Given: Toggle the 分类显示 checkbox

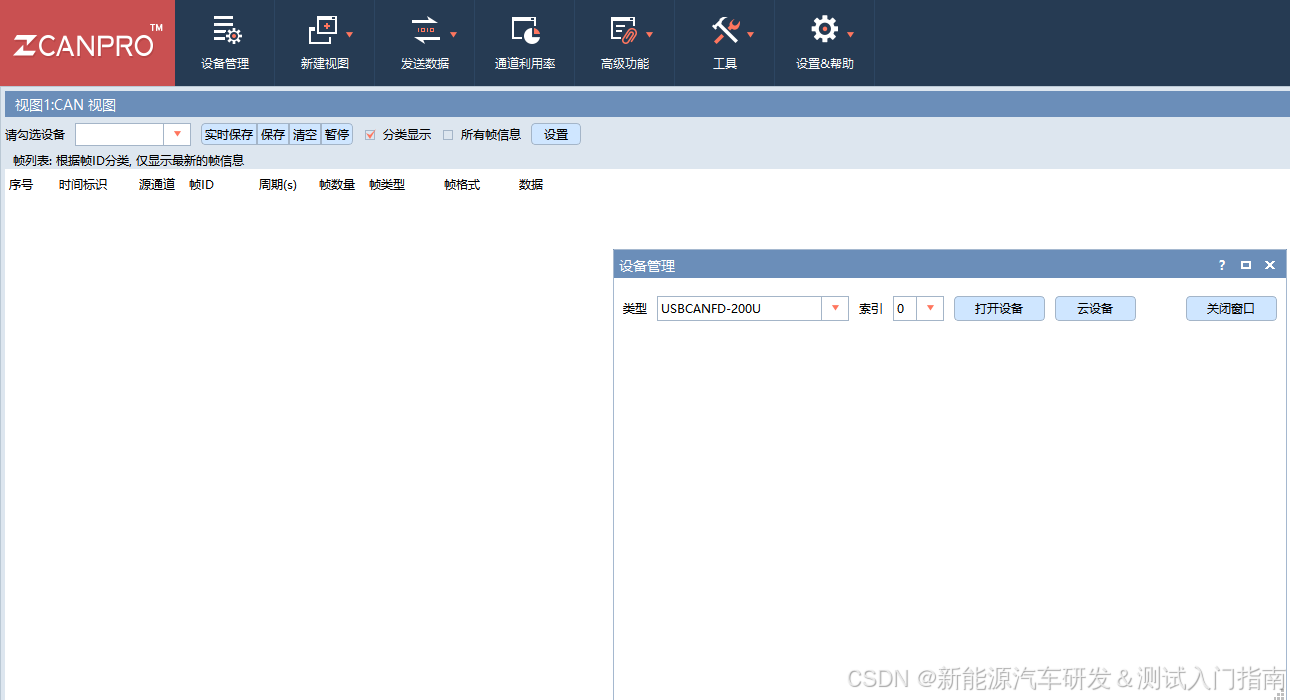Looking at the screenshot, I should 370,135.
